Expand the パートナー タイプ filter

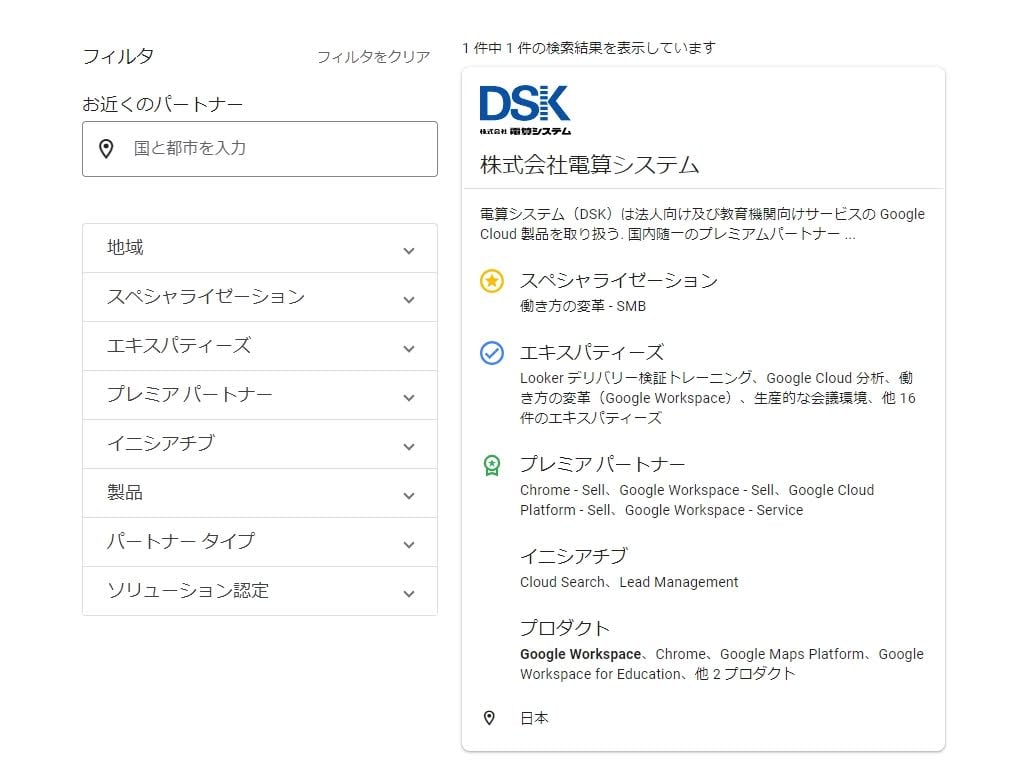260,542
